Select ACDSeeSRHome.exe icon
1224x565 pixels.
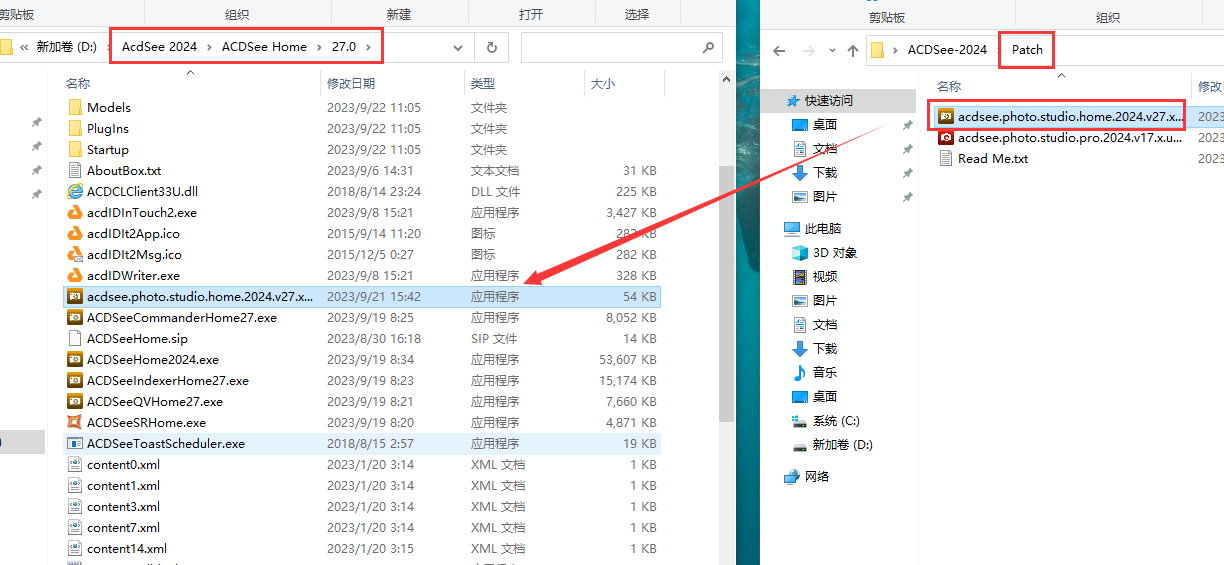(x=75, y=422)
